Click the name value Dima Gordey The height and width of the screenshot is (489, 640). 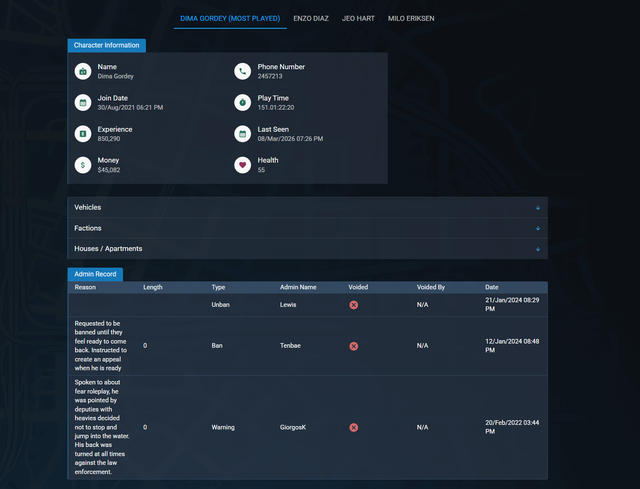click(116, 76)
